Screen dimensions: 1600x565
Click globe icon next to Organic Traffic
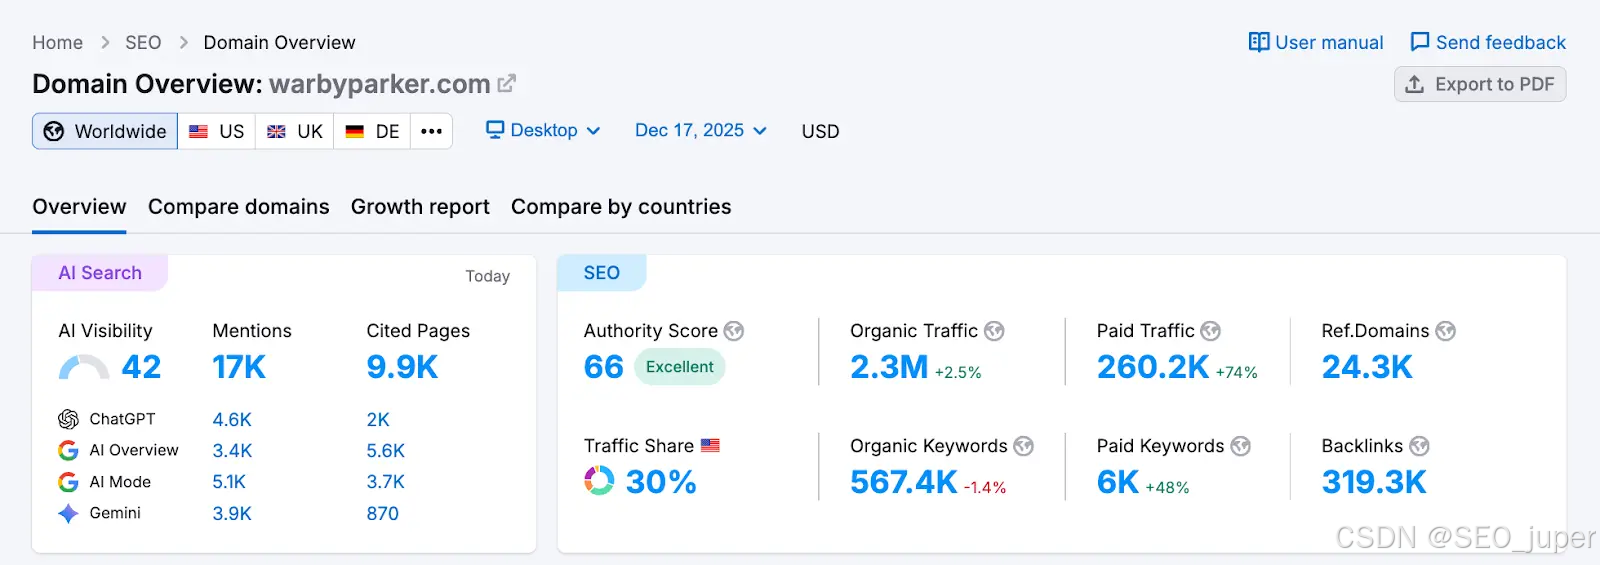(x=994, y=331)
